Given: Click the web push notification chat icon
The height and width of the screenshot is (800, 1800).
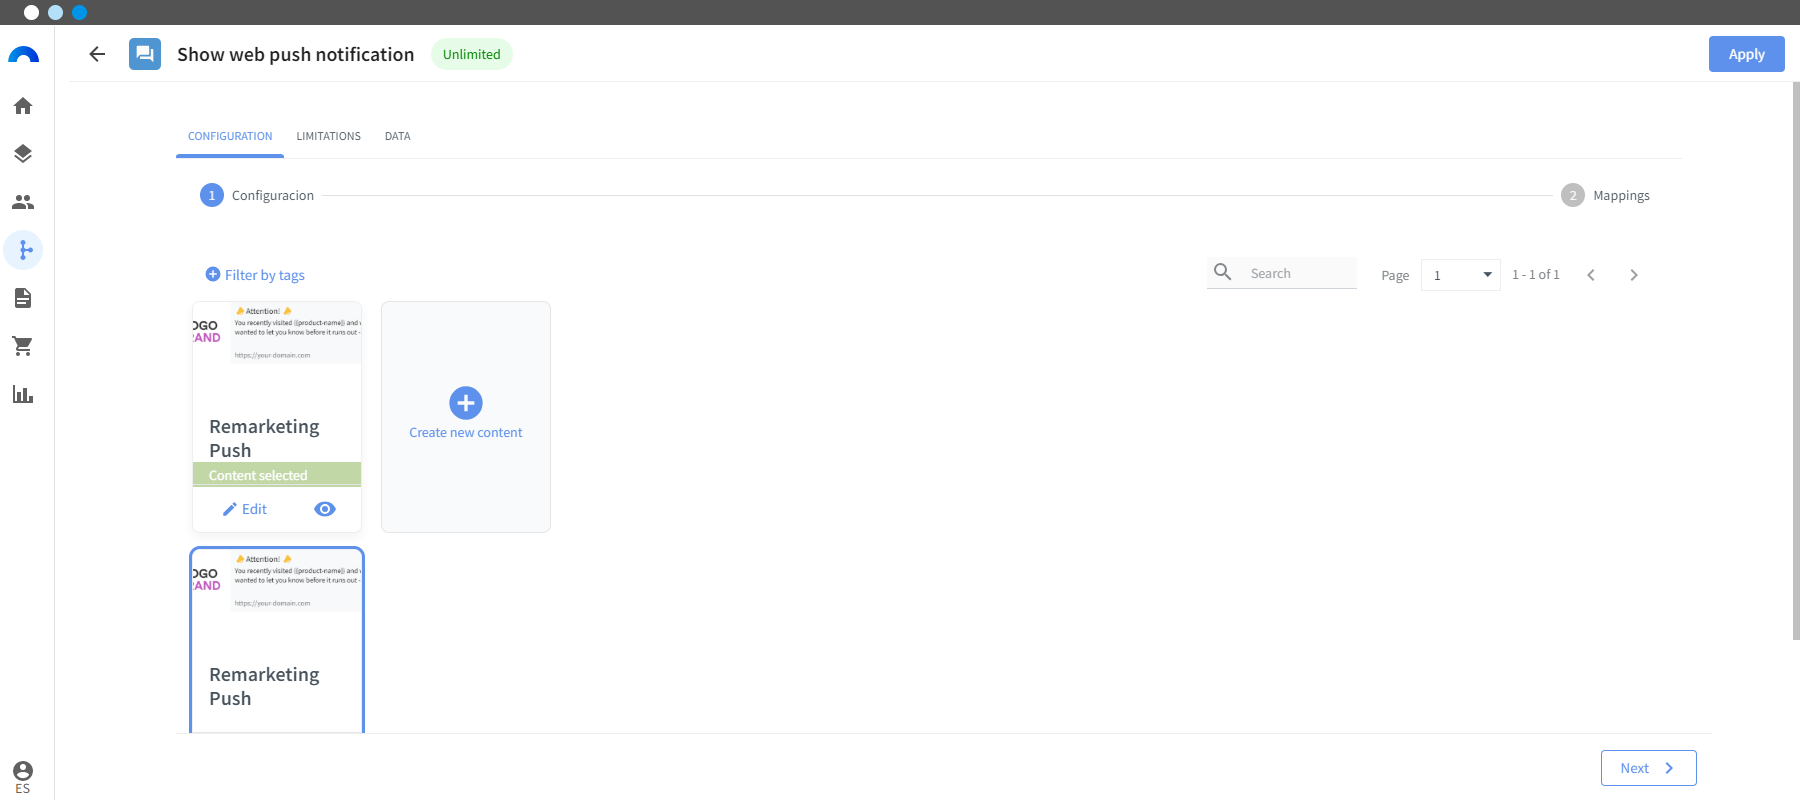Looking at the screenshot, I should coord(145,54).
